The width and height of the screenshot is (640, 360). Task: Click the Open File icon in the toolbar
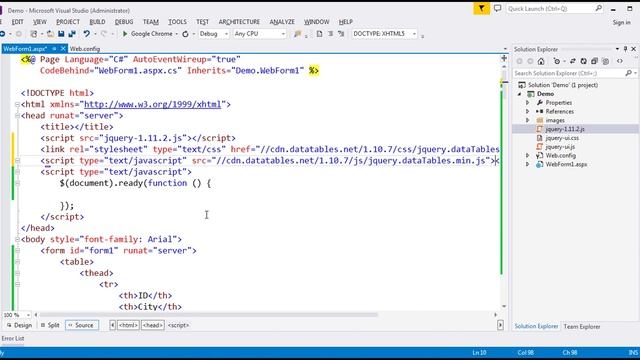(x=50, y=34)
